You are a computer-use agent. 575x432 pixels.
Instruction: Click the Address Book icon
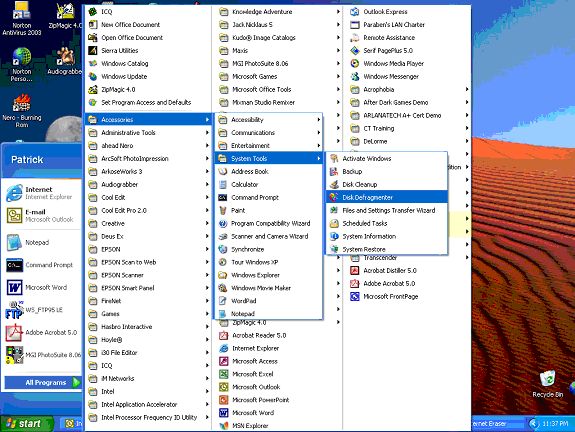pos(223,171)
